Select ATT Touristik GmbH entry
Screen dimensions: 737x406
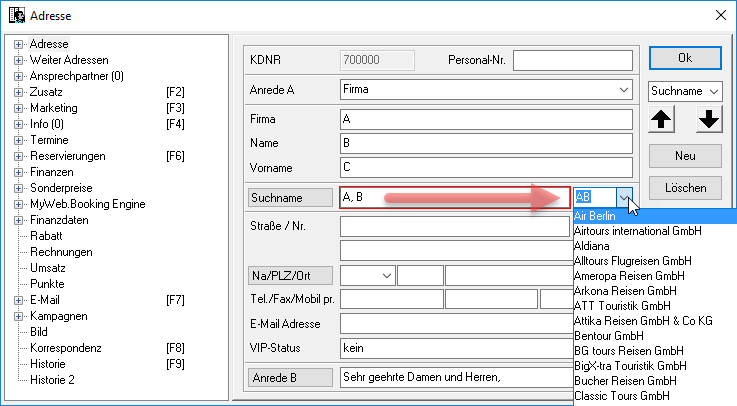pos(655,306)
